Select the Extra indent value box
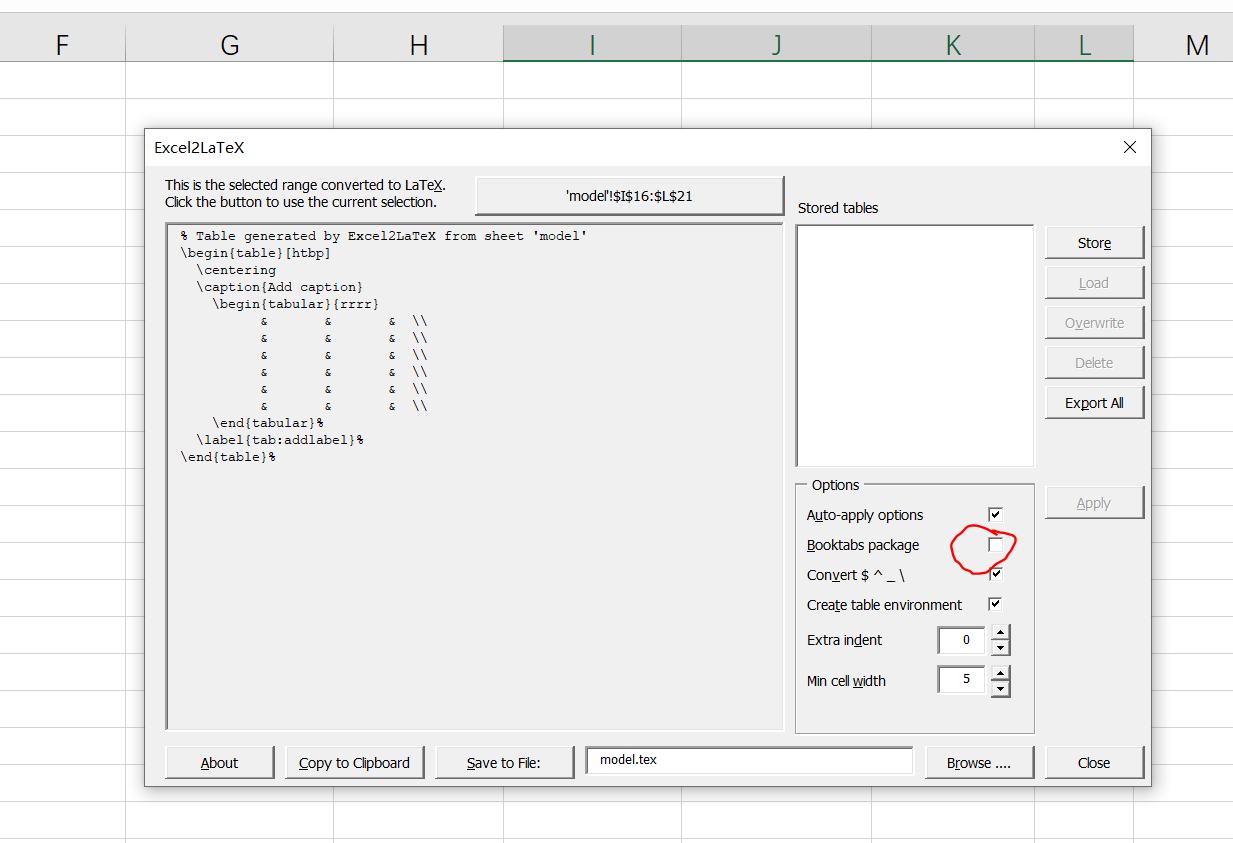1233x843 pixels. (x=961, y=640)
